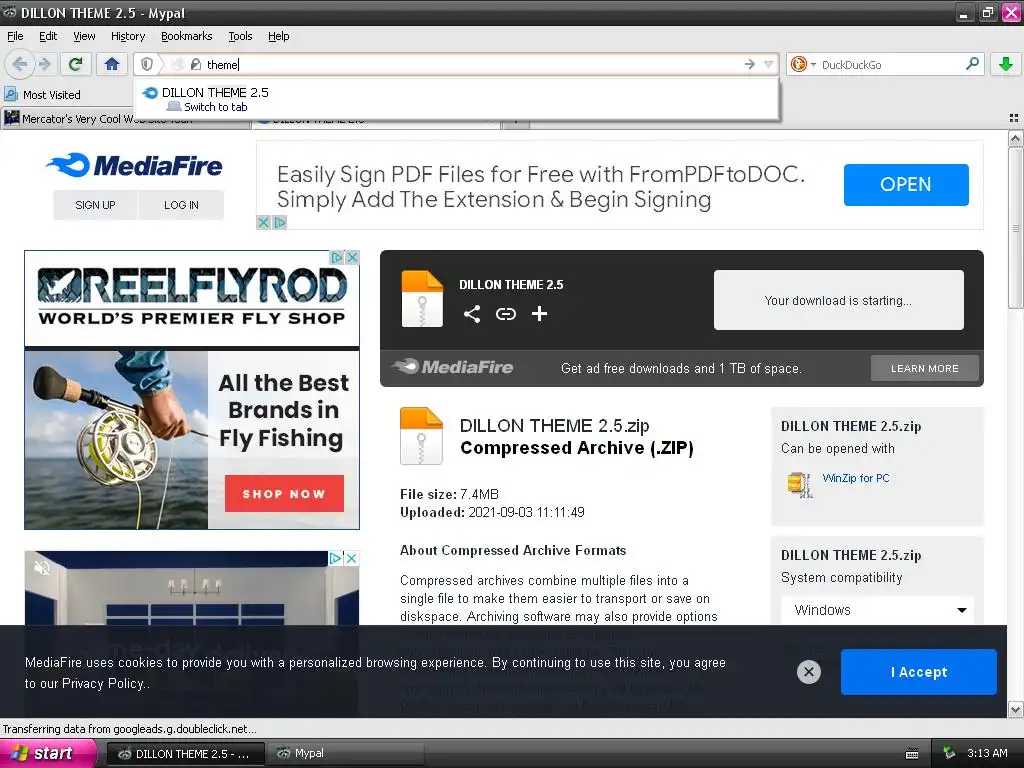Open the Windows system compatibility dropdown
This screenshot has width=1024, height=768.
[x=878, y=610]
